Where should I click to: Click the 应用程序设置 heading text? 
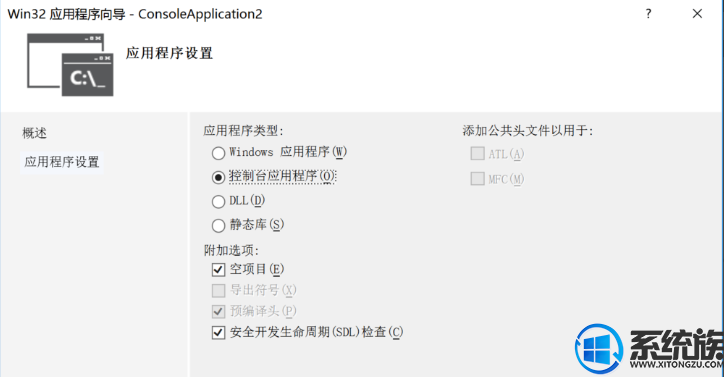tap(169, 53)
